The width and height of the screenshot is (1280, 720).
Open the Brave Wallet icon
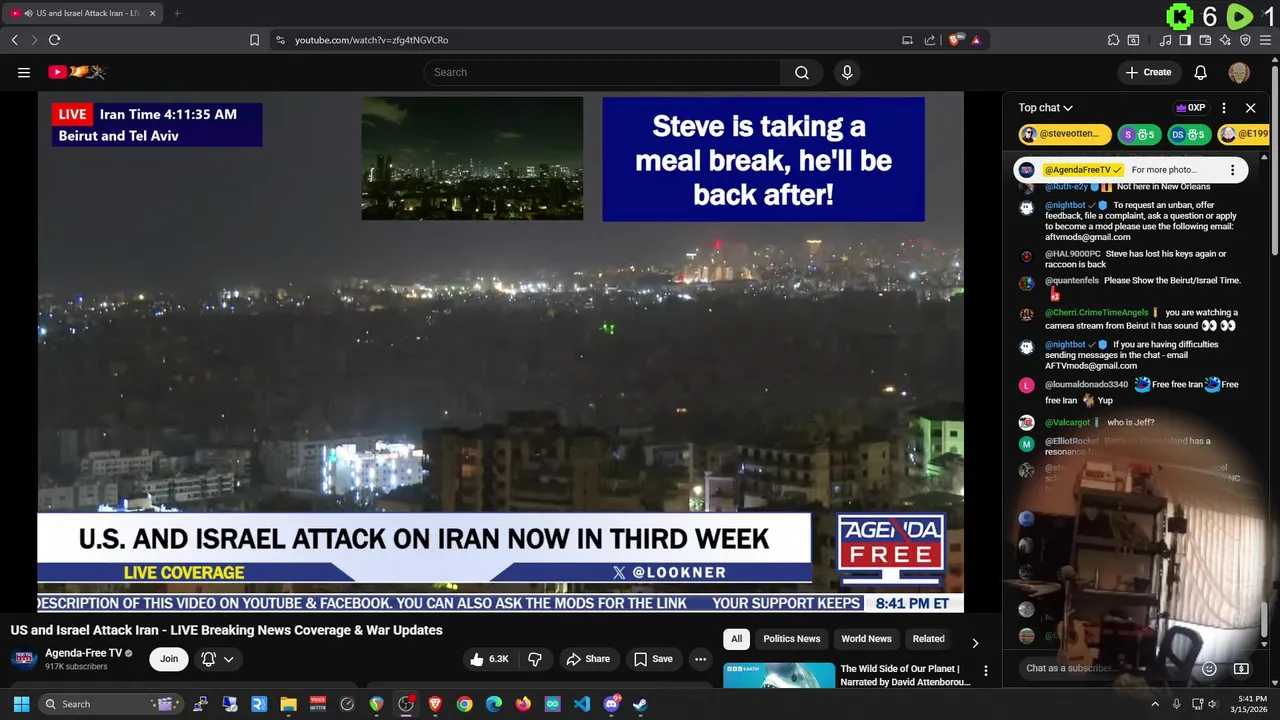1205,40
